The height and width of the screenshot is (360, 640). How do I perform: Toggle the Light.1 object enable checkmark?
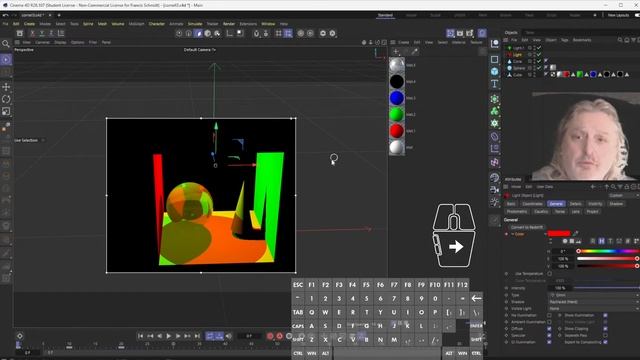[x=539, y=48]
